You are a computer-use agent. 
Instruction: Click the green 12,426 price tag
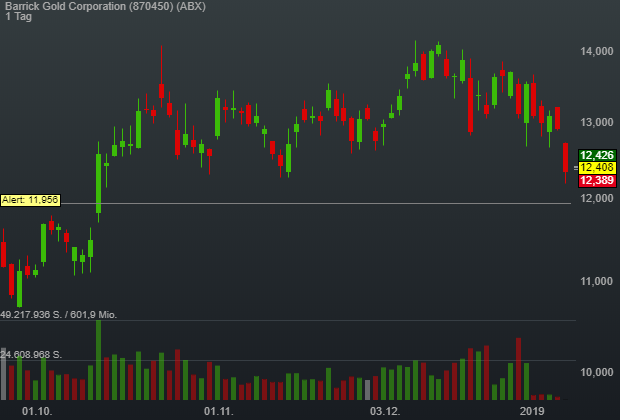point(597,155)
